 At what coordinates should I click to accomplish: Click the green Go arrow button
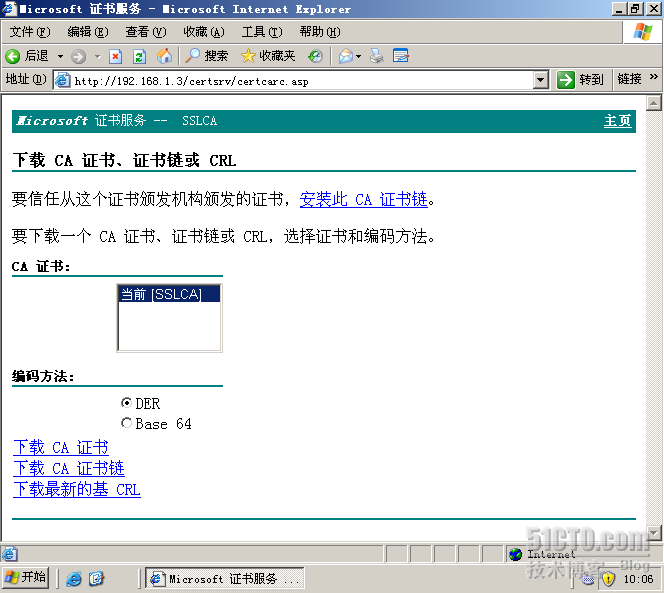coord(565,80)
